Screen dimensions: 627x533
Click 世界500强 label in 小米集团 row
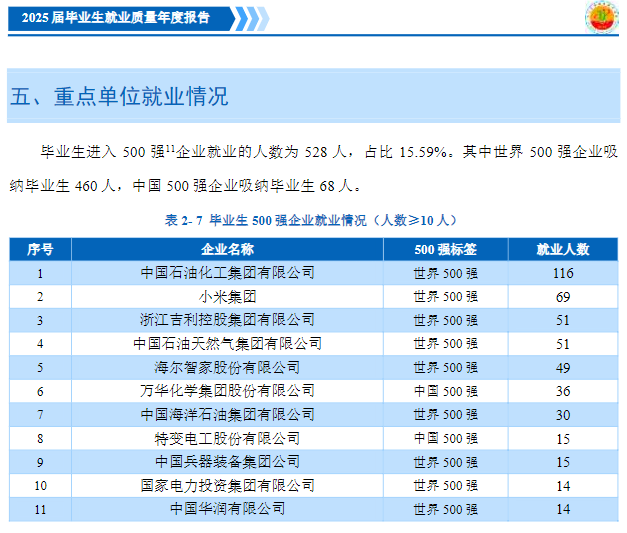point(446,297)
